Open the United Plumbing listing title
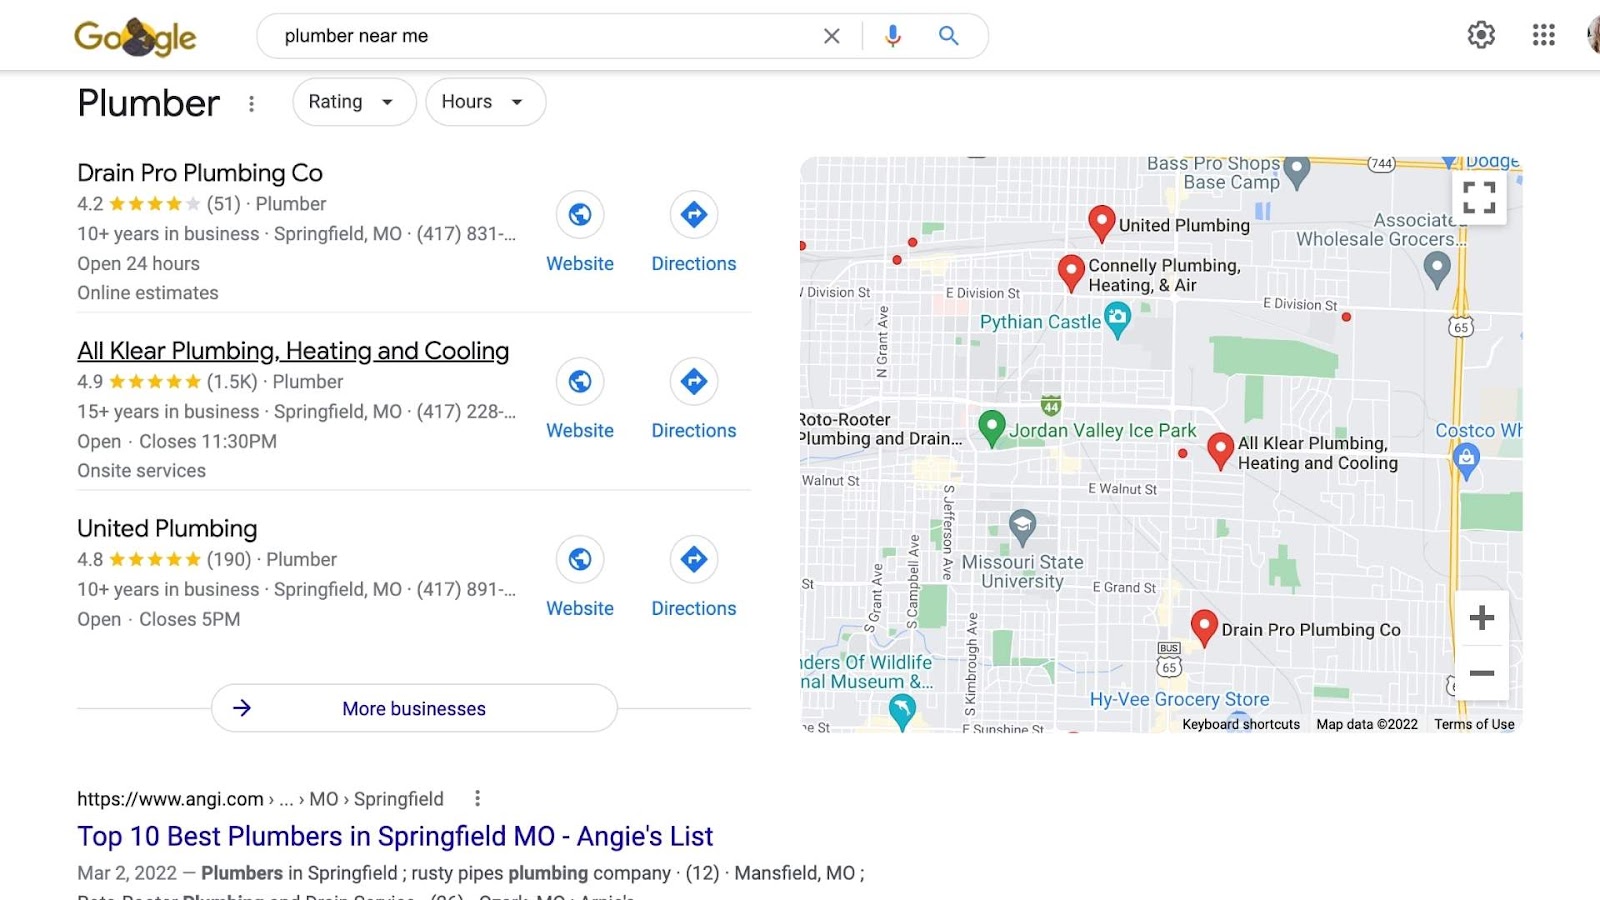This screenshot has width=1600, height=900. [167, 528]
